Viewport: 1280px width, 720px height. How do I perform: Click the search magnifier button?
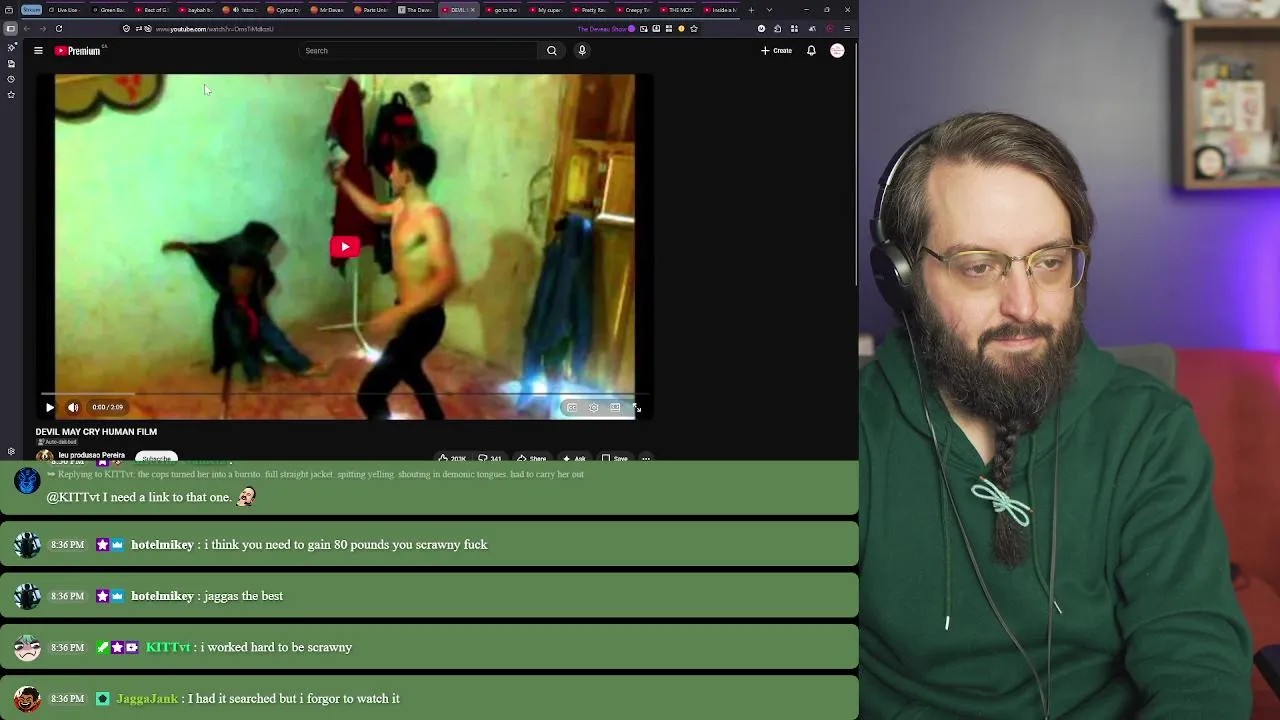point(551,50)
